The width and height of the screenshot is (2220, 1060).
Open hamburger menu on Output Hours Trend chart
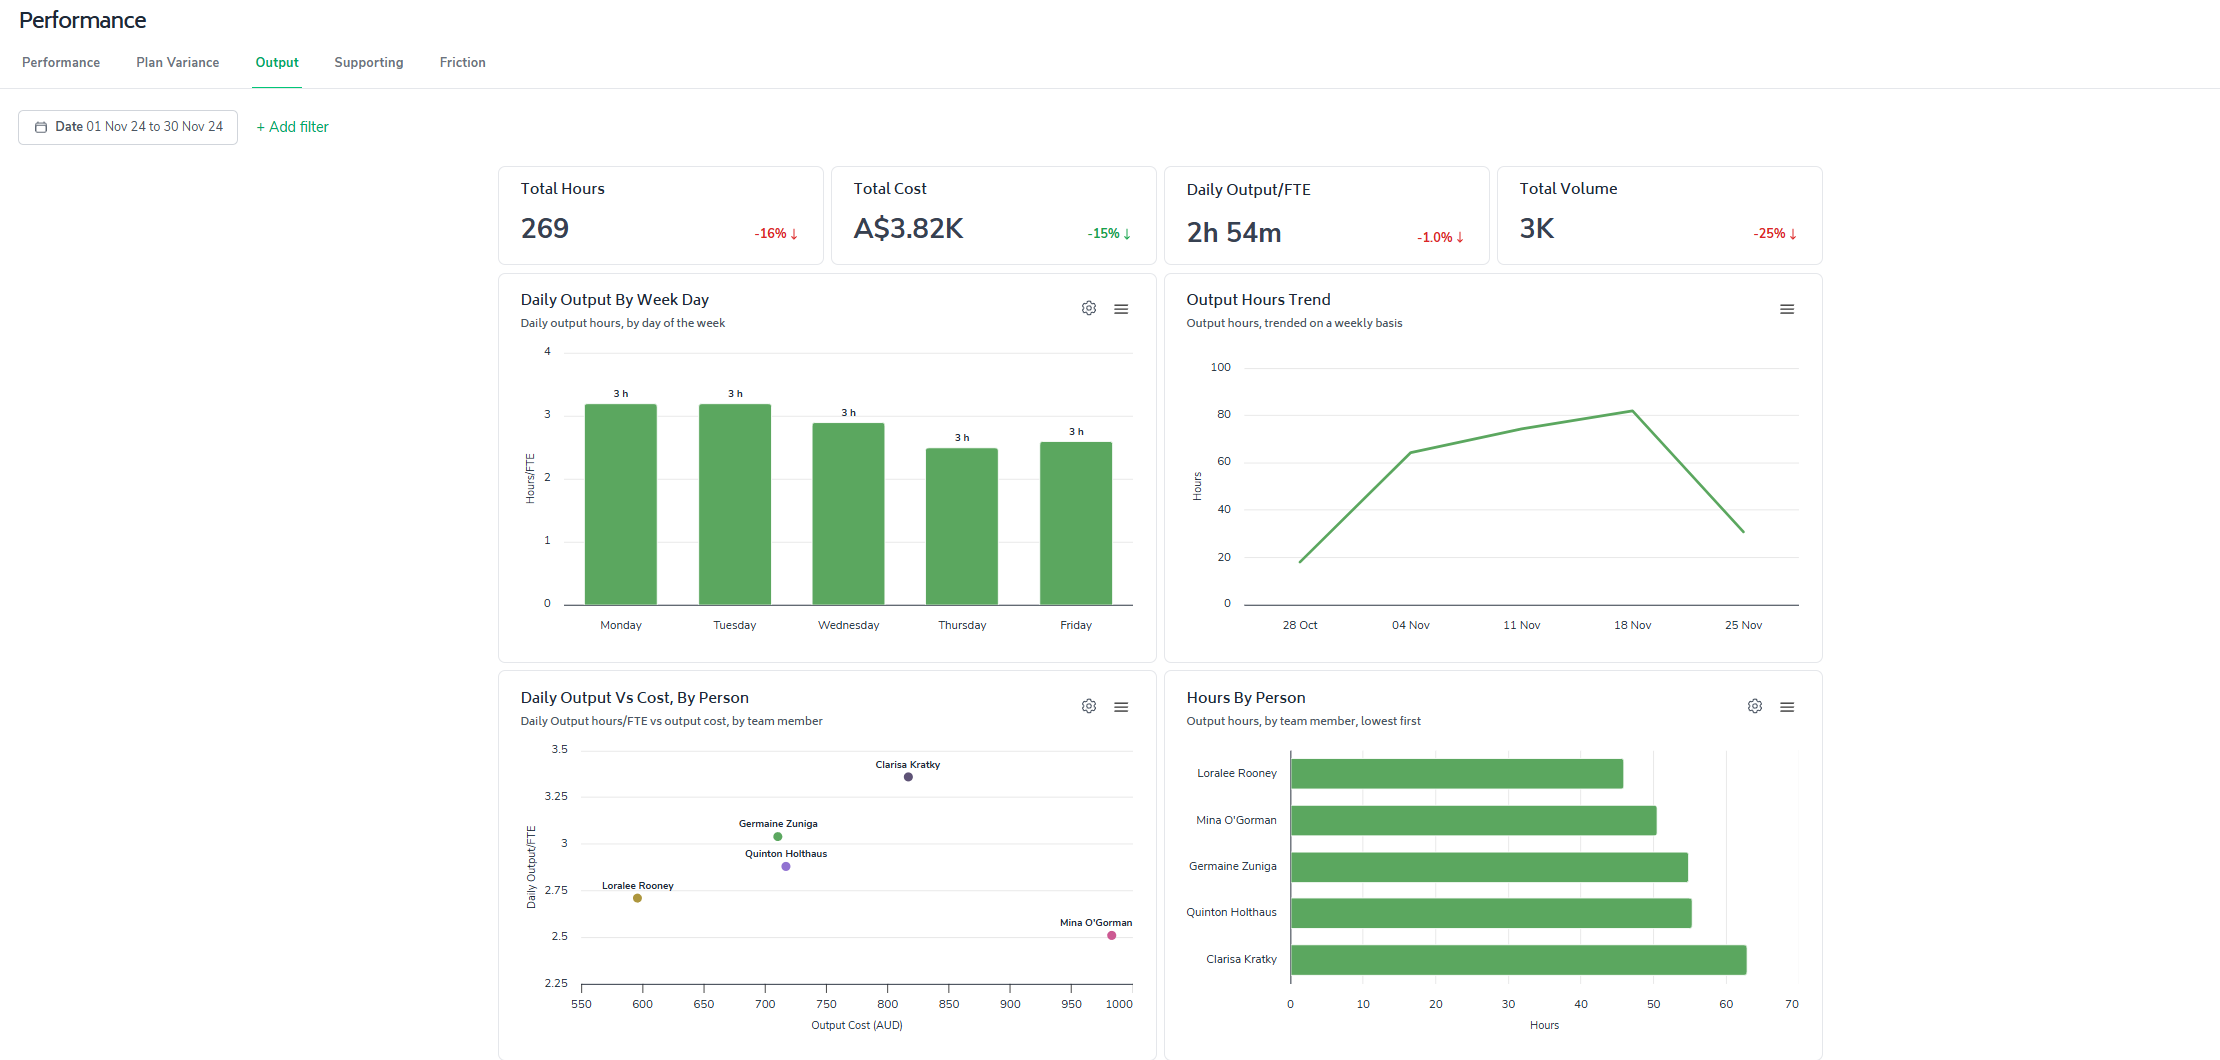1787,309
